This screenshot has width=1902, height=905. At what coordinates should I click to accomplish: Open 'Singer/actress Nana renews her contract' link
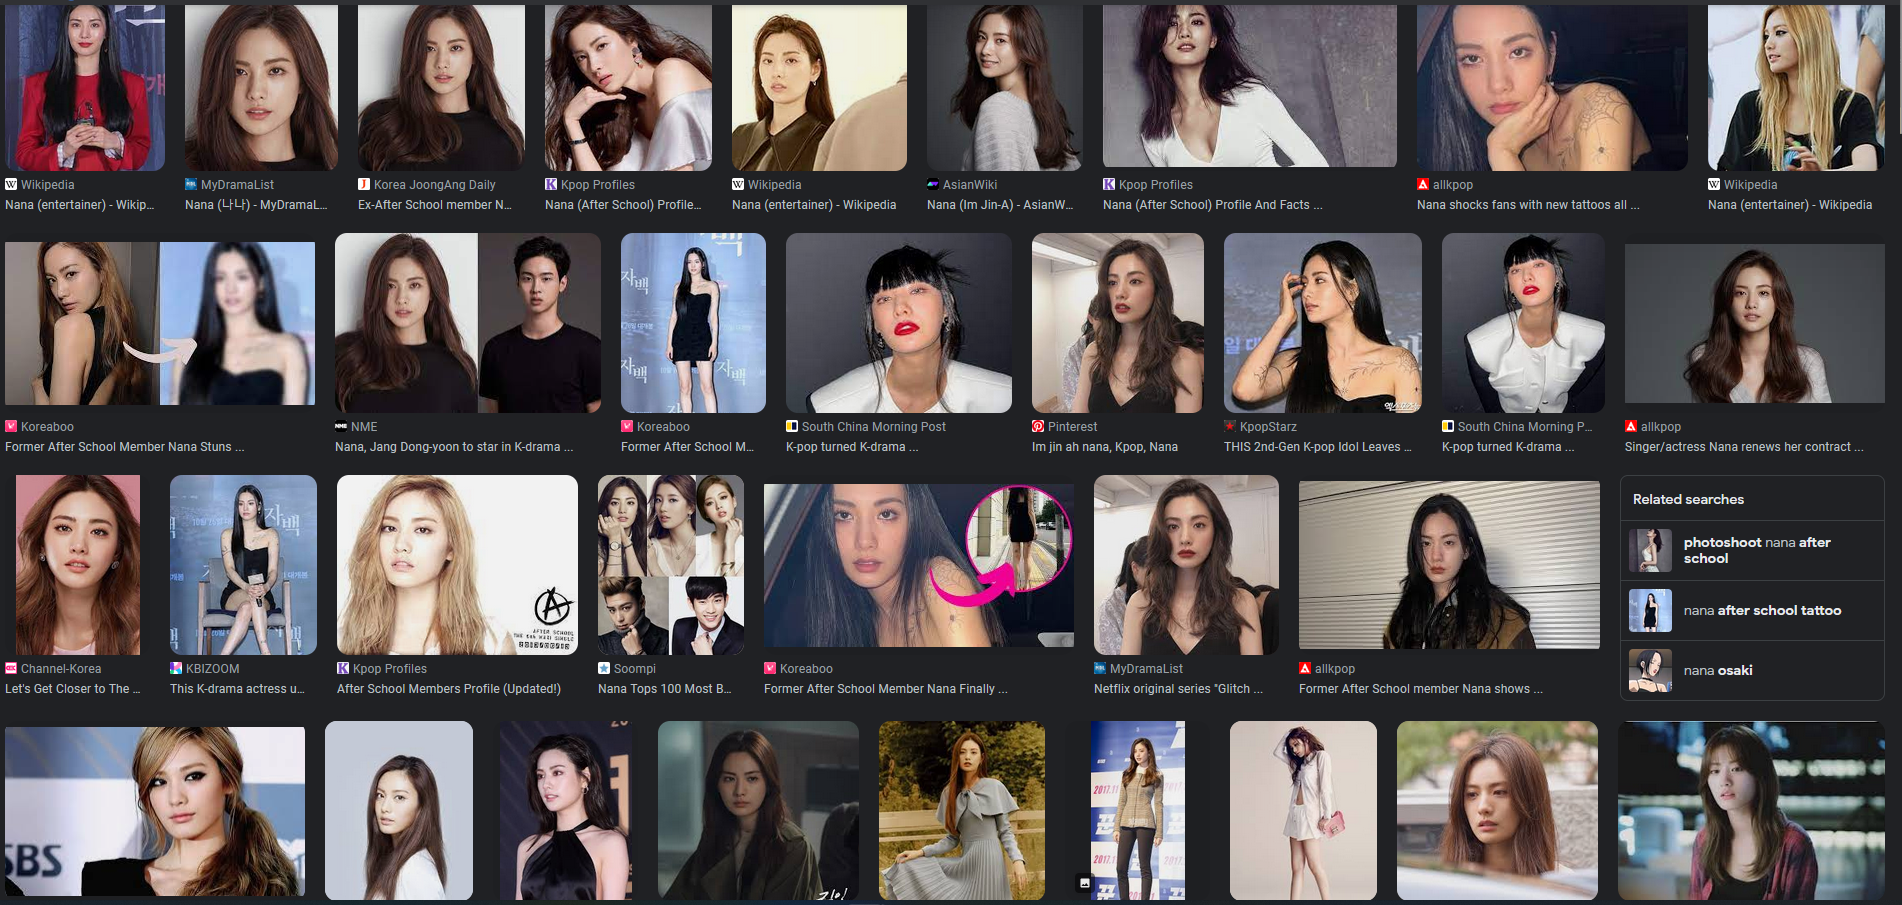coord(1743,447)
